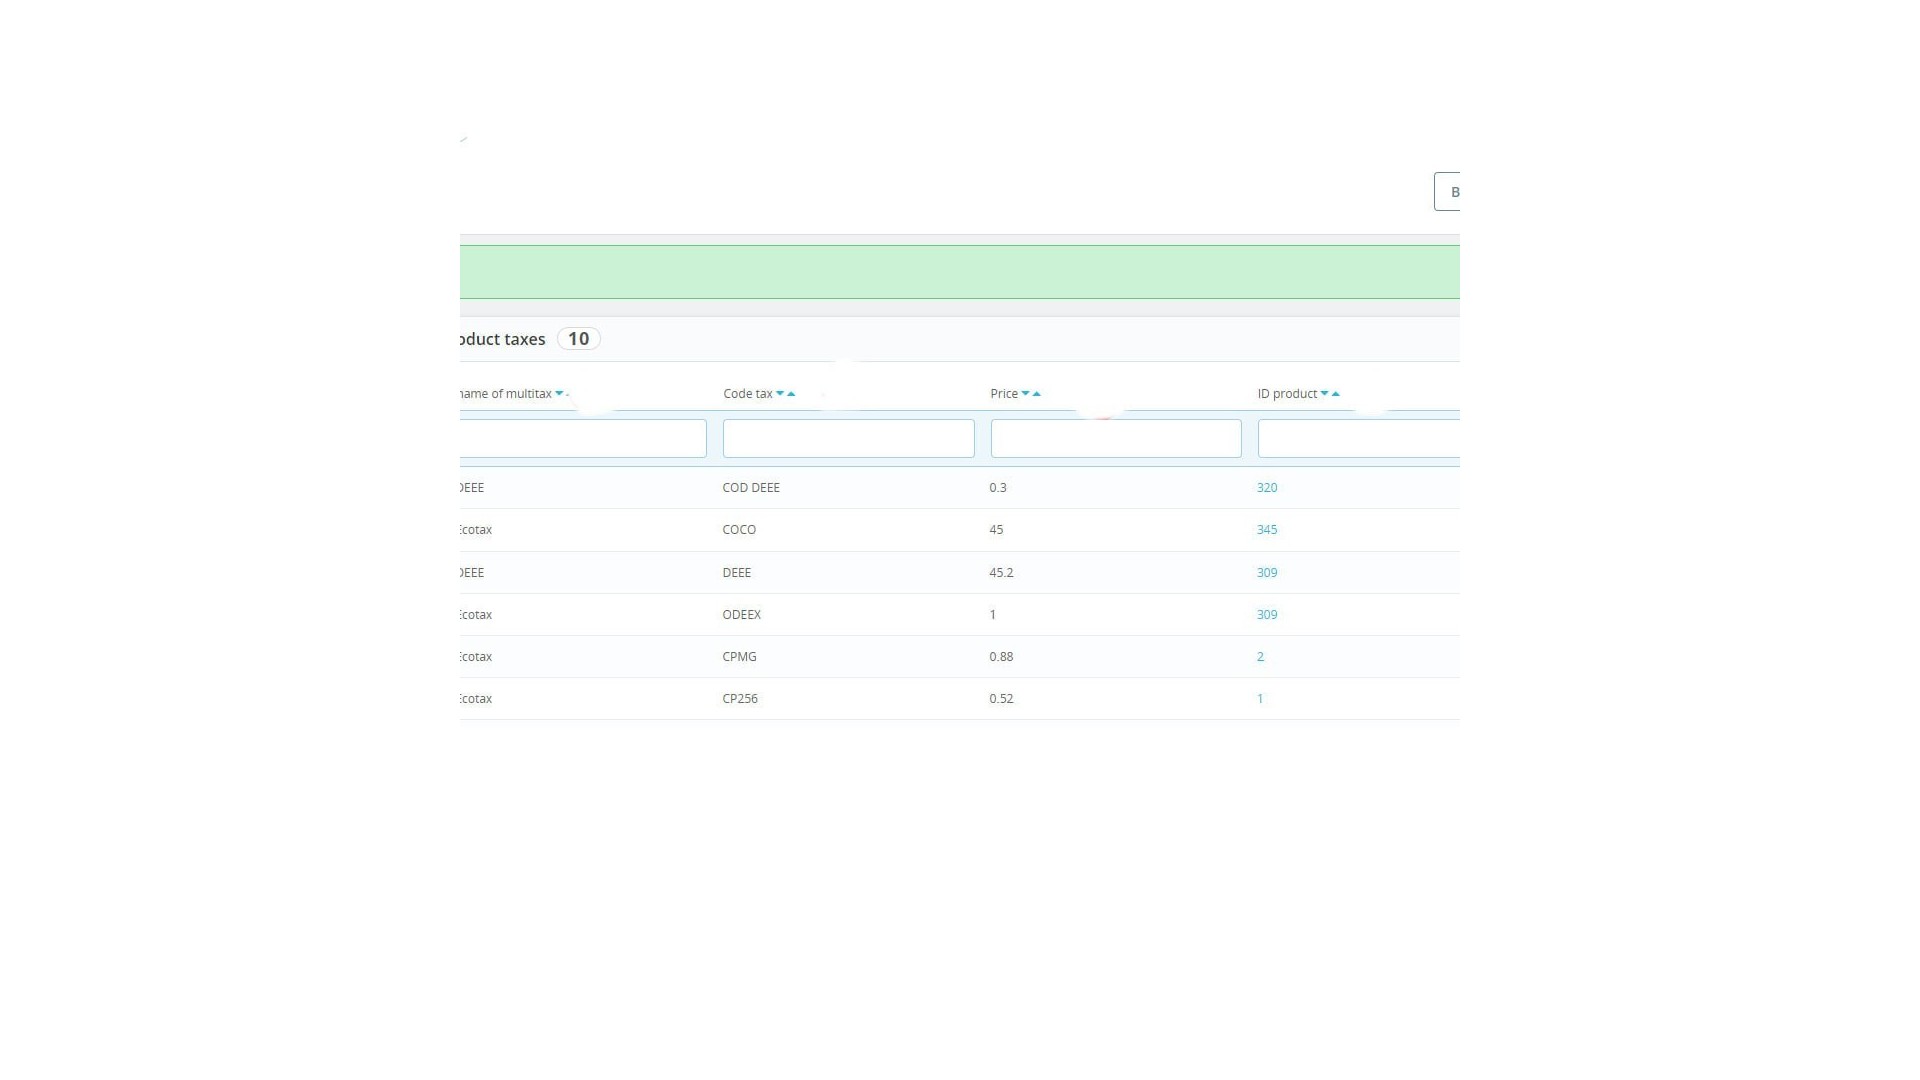Open product ID 2 link
The width and height of the screenshot is (1920, 1080).
(1260, 657)
